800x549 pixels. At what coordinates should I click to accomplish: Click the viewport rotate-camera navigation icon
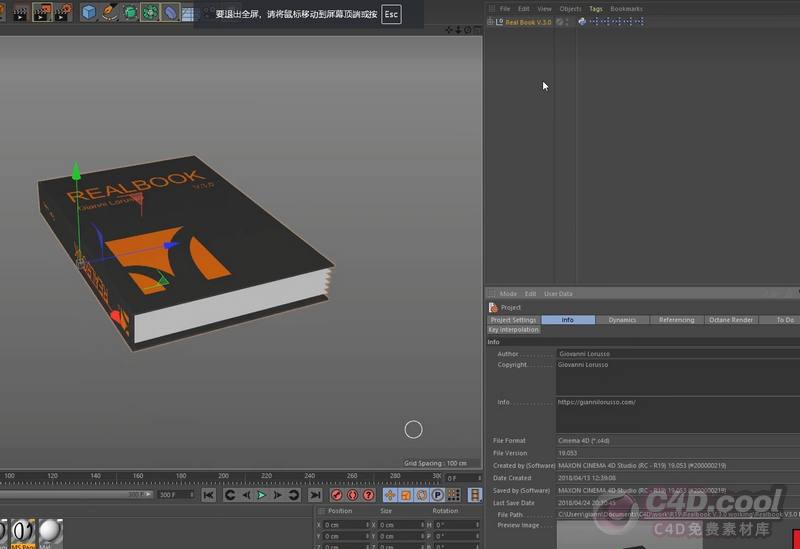pos(467,30)
